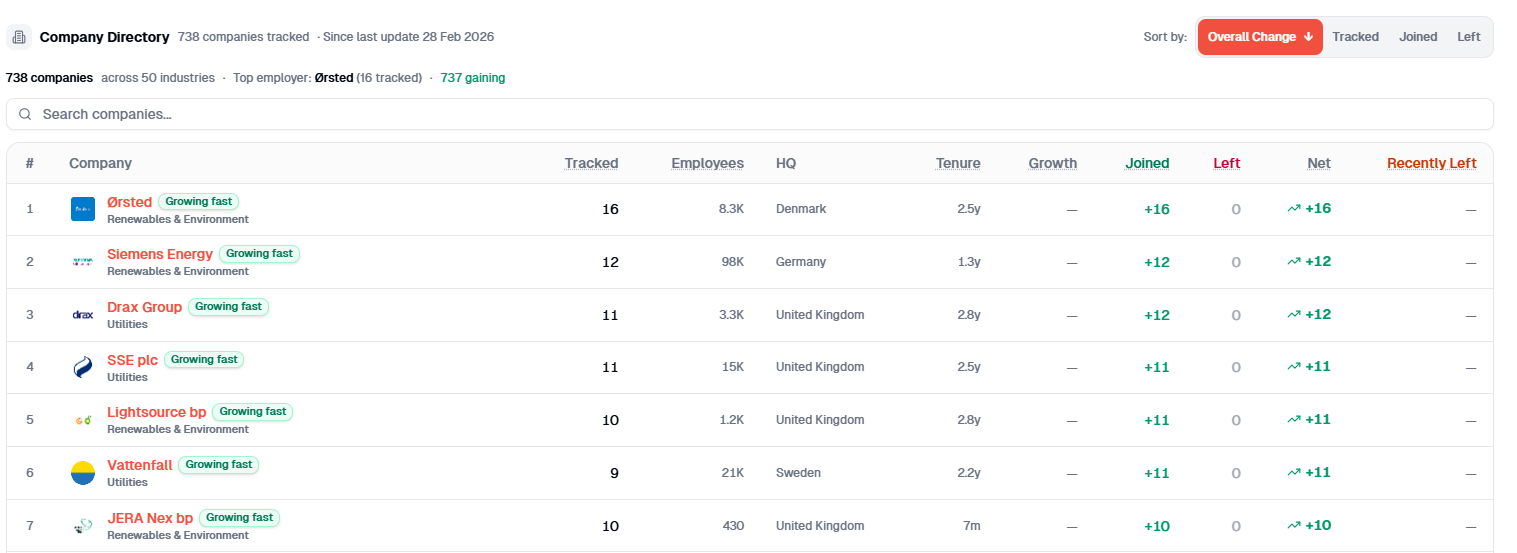Click the Sweden HQ cell for Vattenfall
The image size is (1517, 553).
point(798,473)
